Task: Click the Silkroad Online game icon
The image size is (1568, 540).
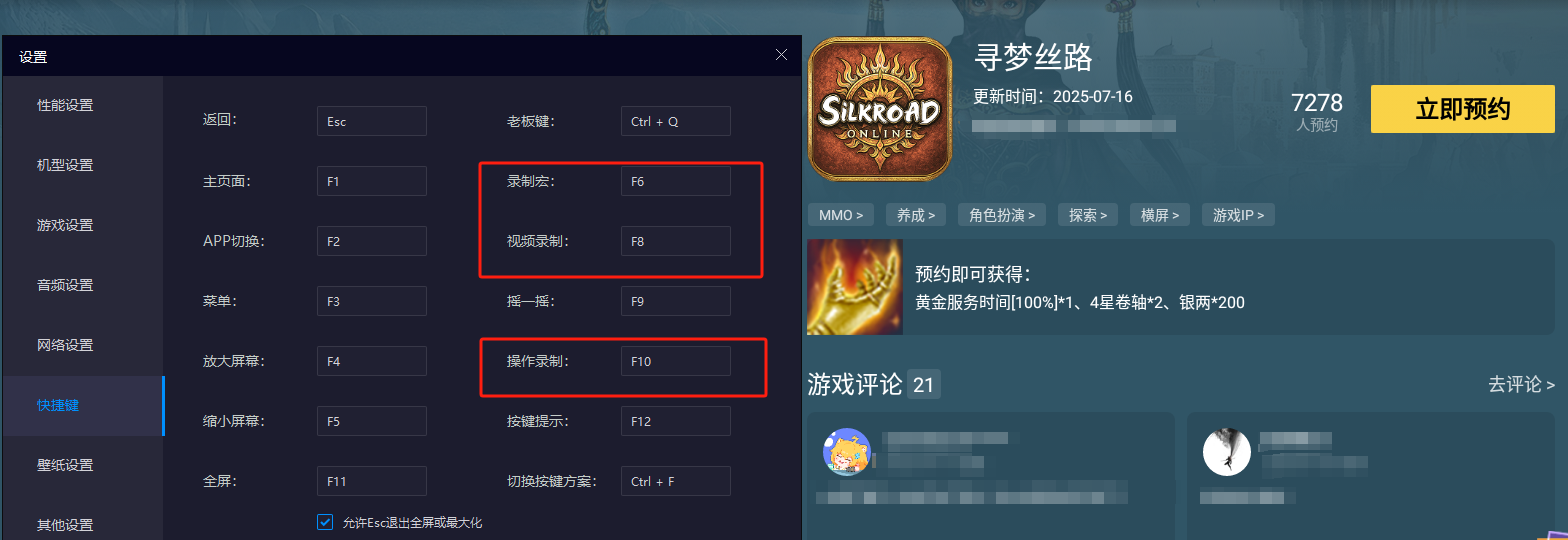Action: pos(879,109)
